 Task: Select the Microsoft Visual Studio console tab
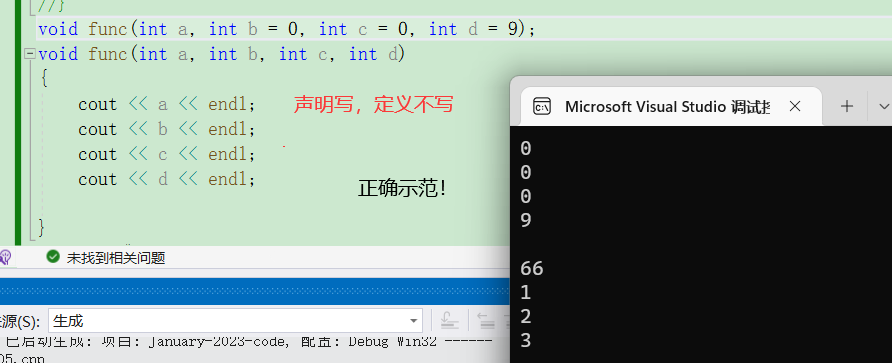pos(671,106)
